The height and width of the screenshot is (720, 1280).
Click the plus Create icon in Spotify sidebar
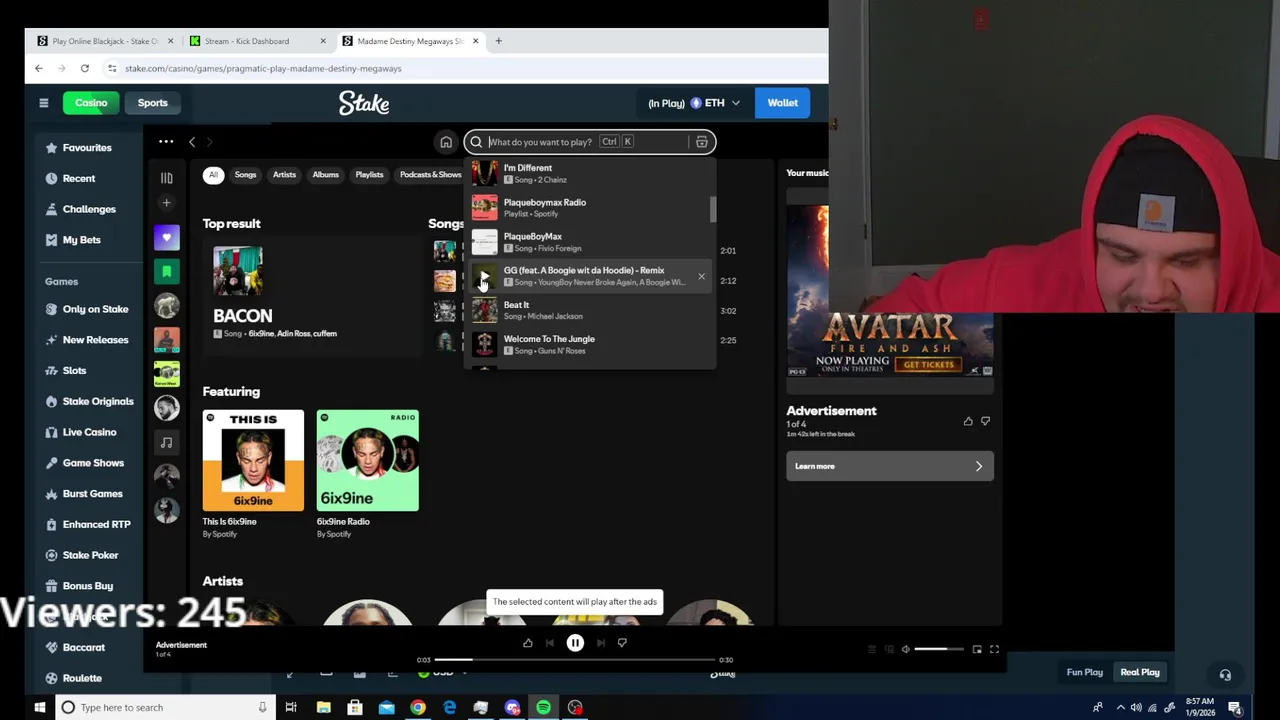pos(167,203)
